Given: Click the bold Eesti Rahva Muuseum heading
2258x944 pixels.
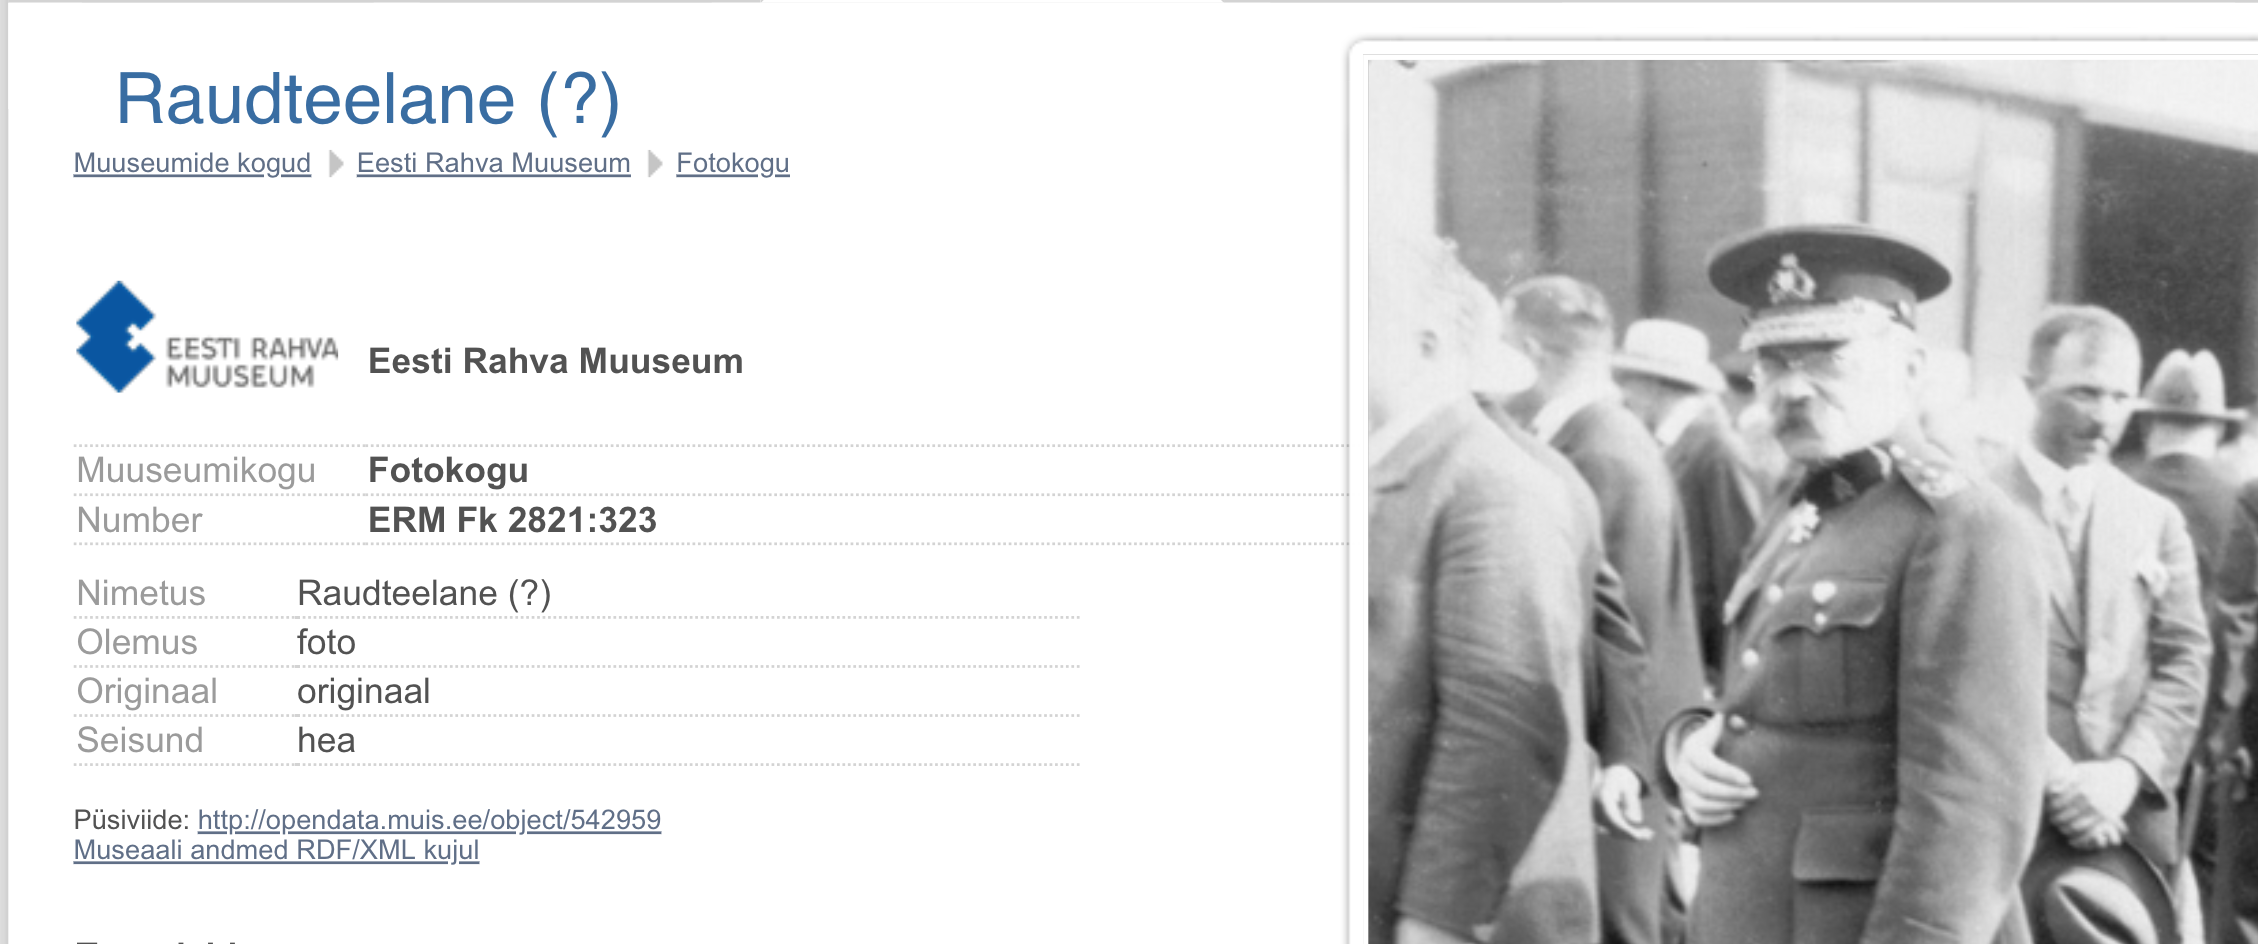Looking at the screenshot, I should coord(556,361).
